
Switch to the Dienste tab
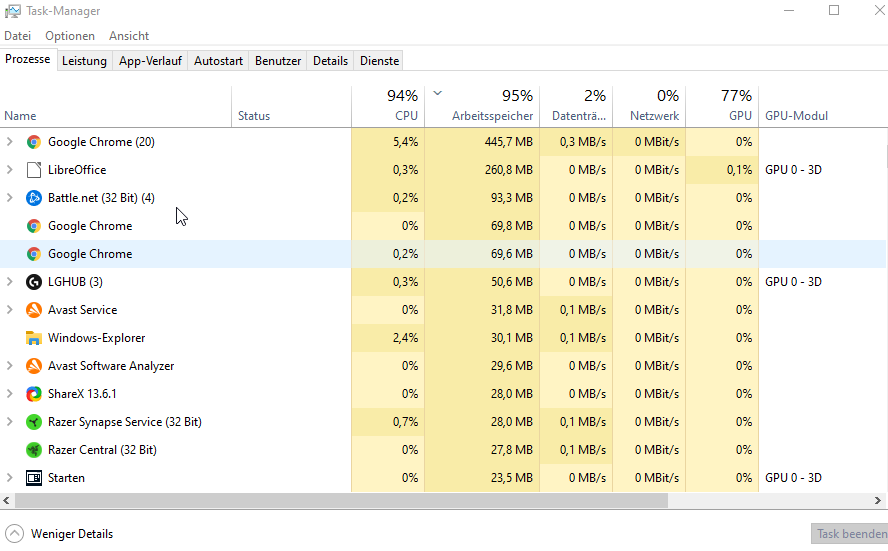click(379, 61)
